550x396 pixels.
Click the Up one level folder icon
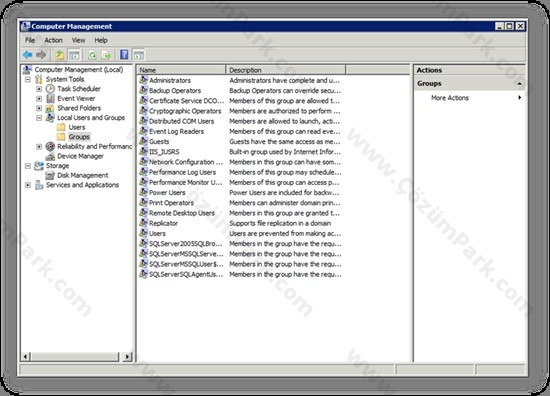click(60, 55)
